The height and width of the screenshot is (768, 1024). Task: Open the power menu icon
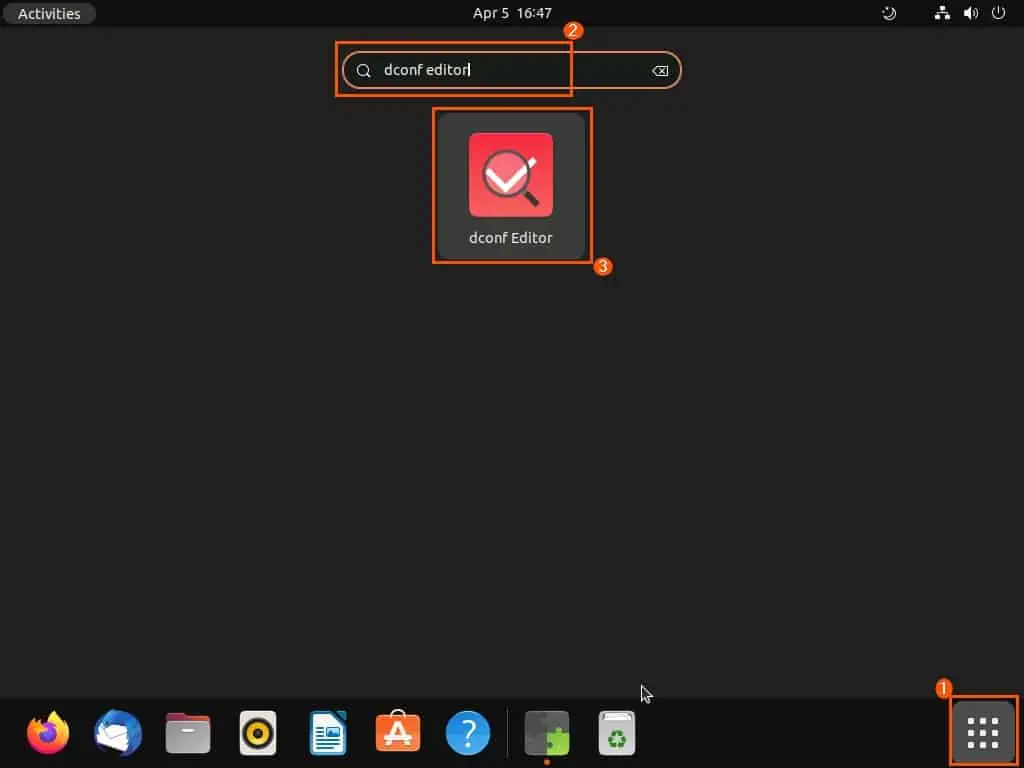coord(997,14)
